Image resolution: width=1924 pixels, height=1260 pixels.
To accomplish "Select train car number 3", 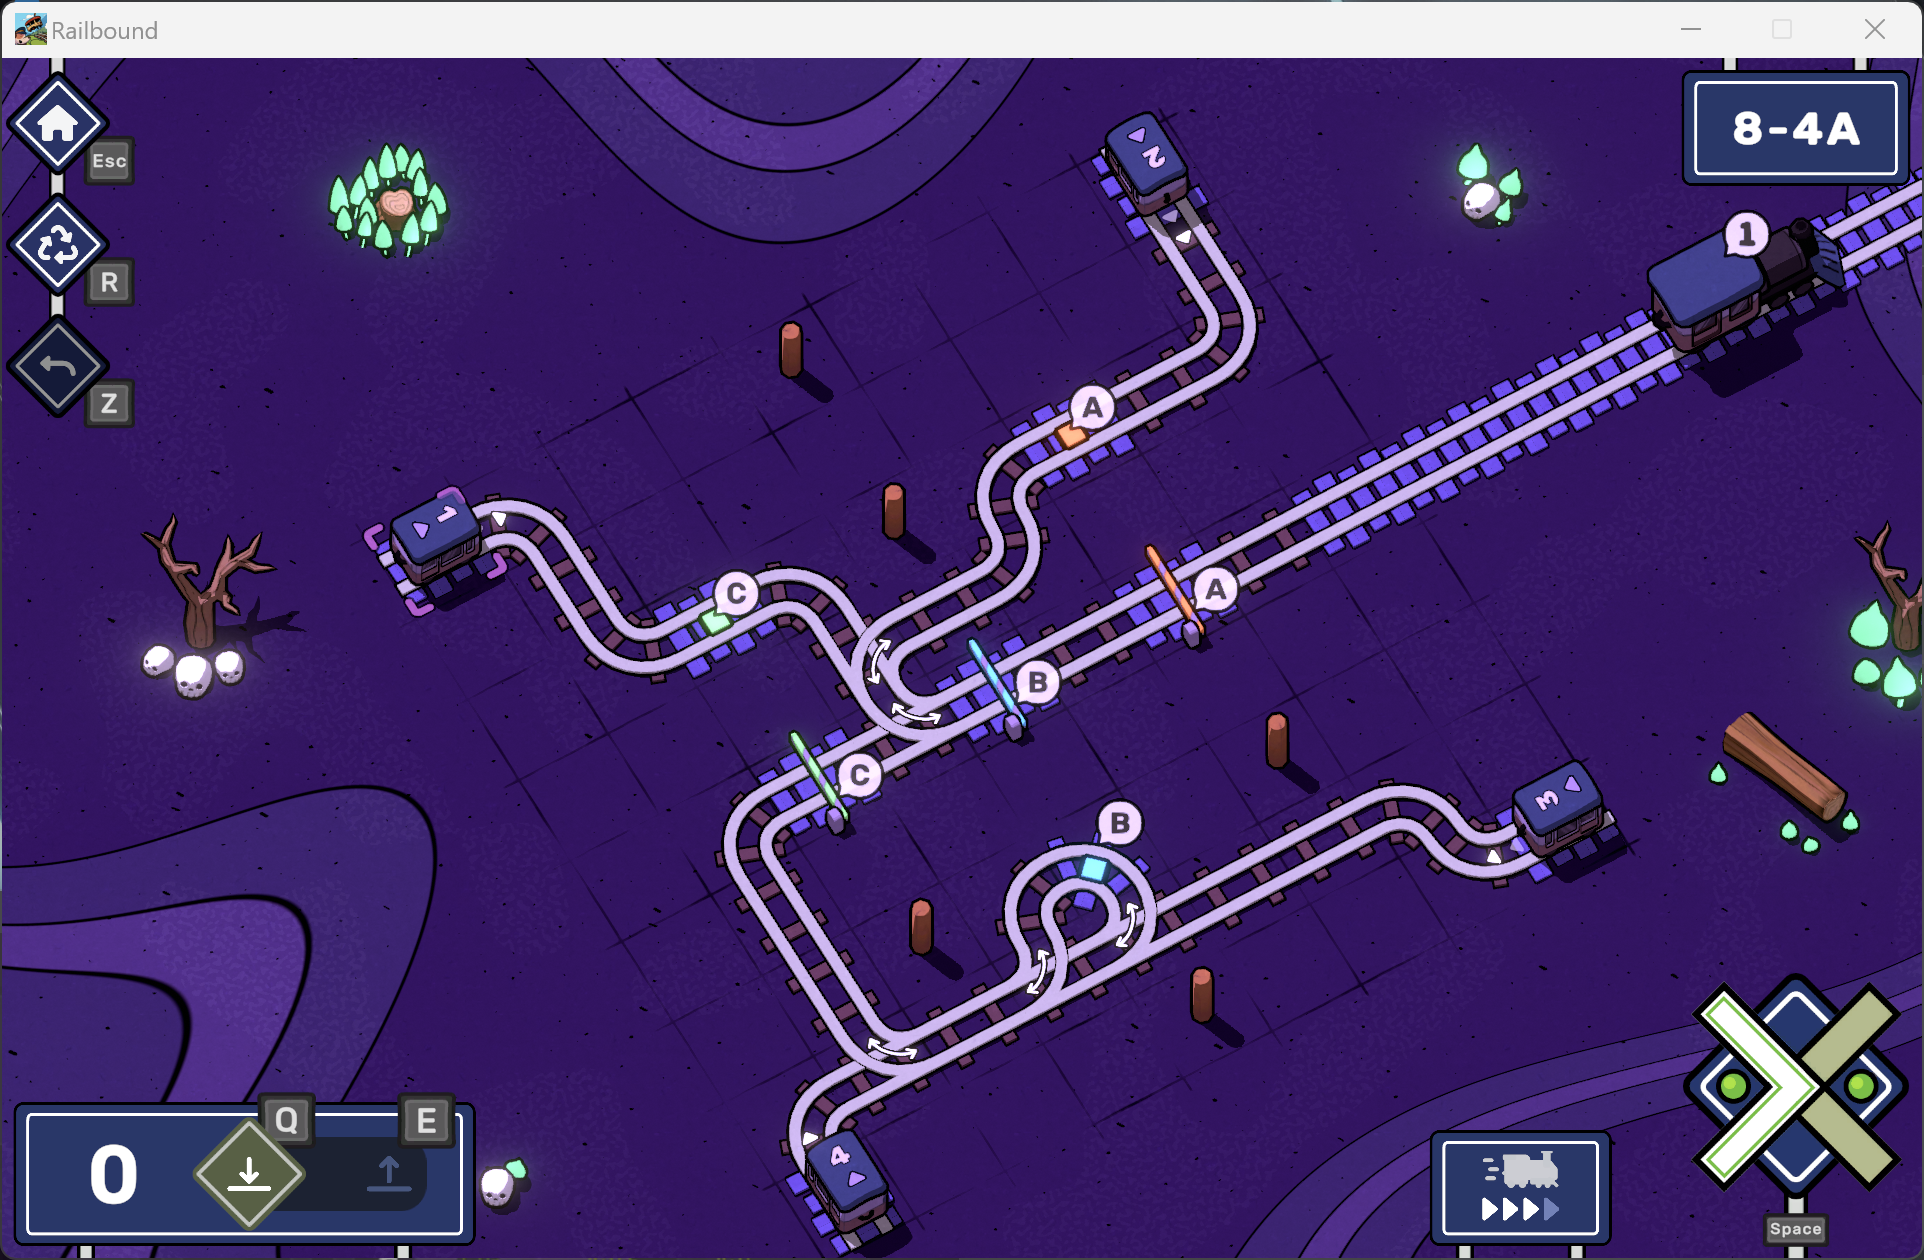I will click(x=1560, y=808).
